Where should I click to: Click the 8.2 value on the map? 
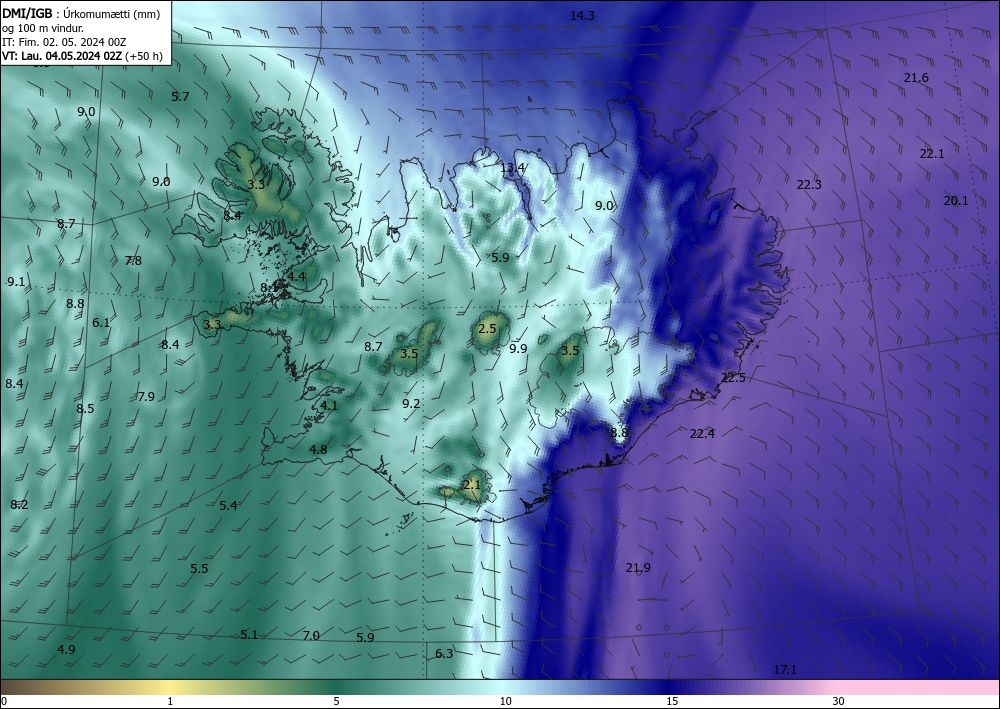coord(19,505)
